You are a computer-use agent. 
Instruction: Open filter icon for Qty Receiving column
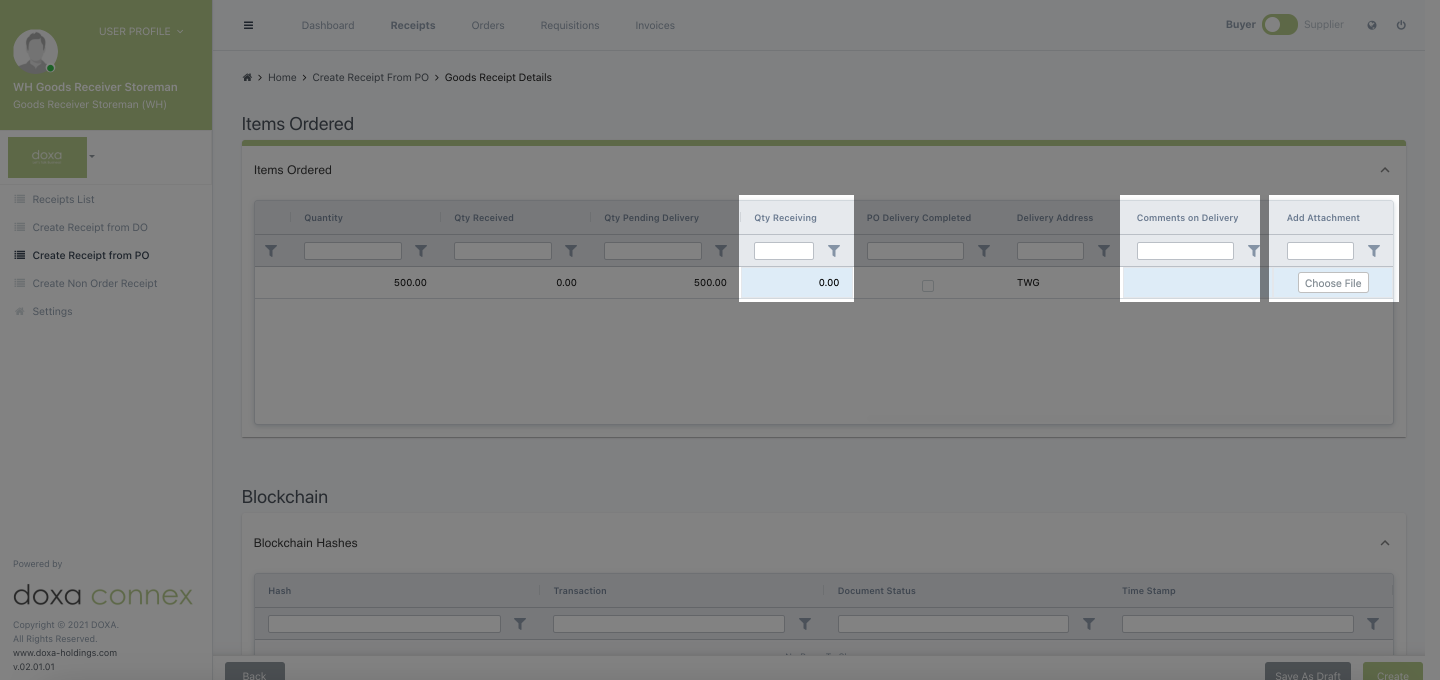click(834, 251)
